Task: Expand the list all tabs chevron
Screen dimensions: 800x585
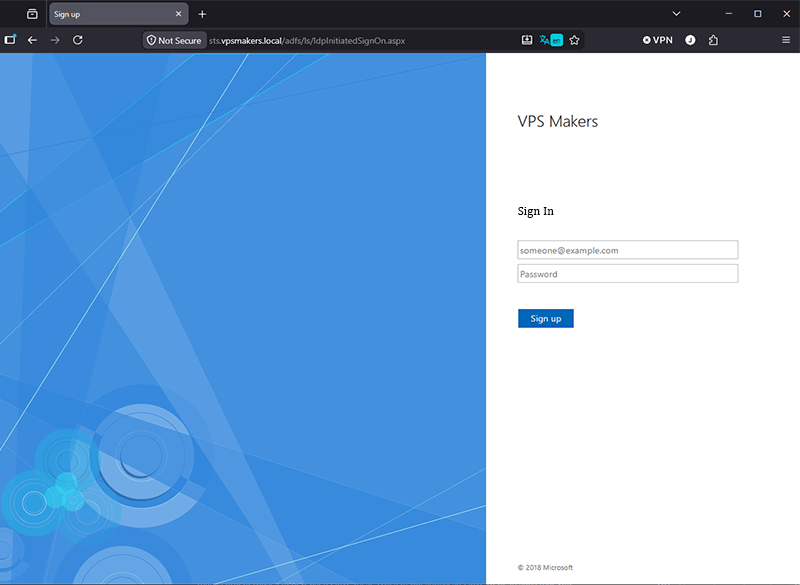Action: click(x=676, y=14)
